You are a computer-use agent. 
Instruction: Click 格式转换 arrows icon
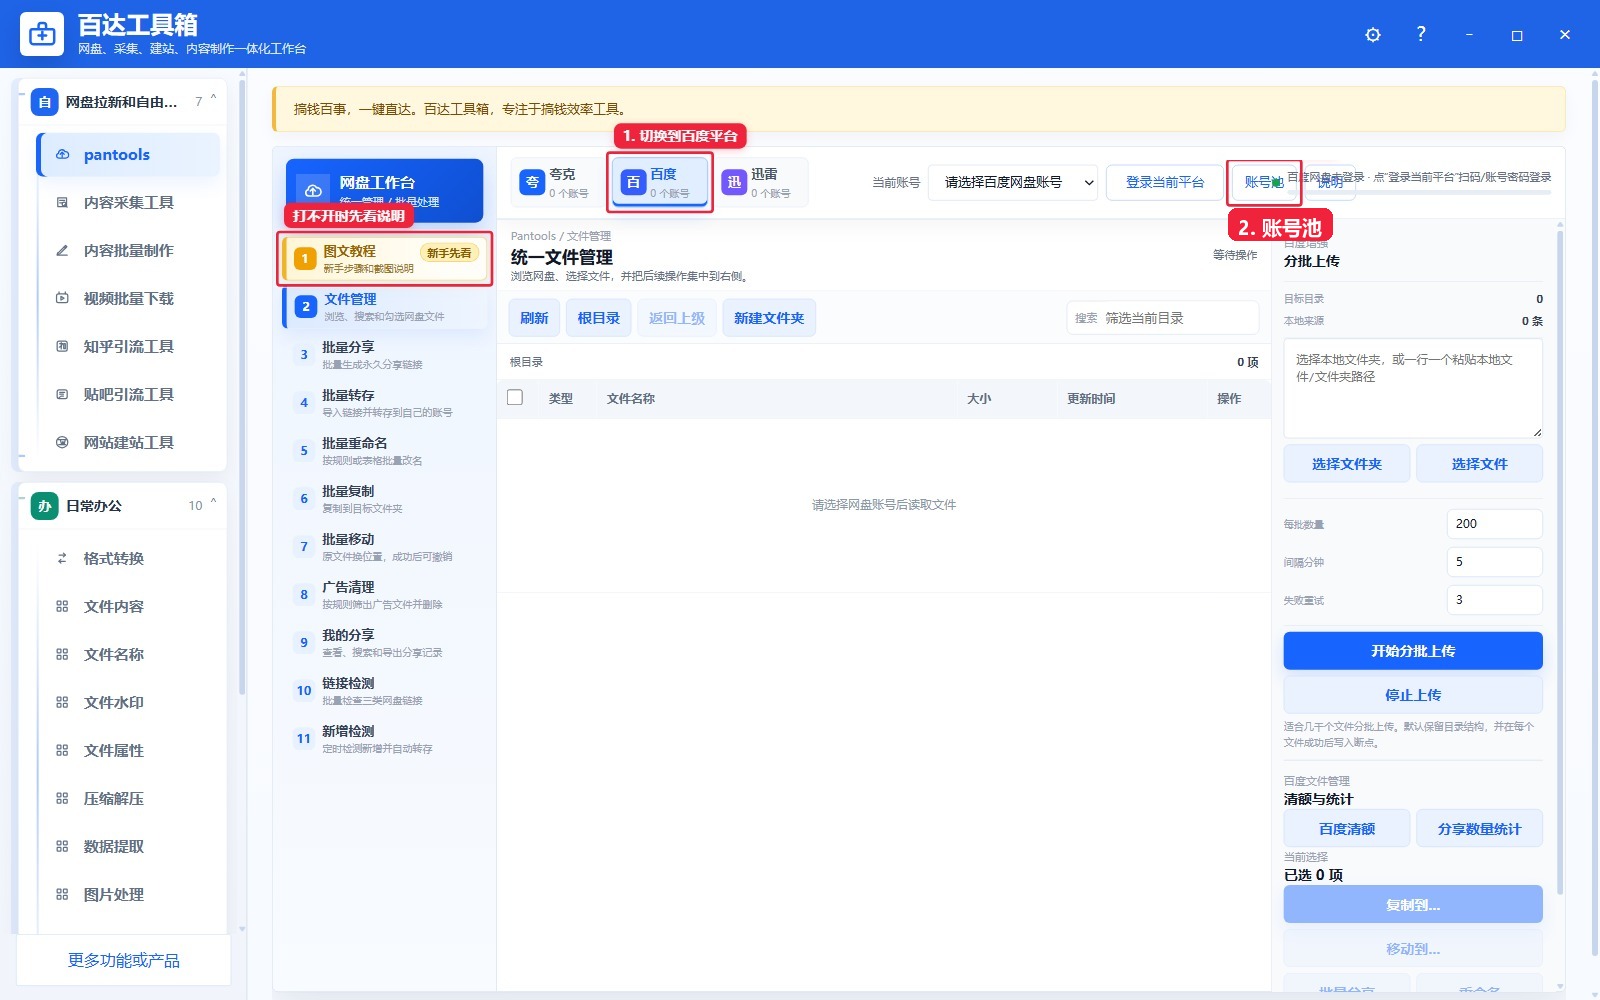click(62, 559)
